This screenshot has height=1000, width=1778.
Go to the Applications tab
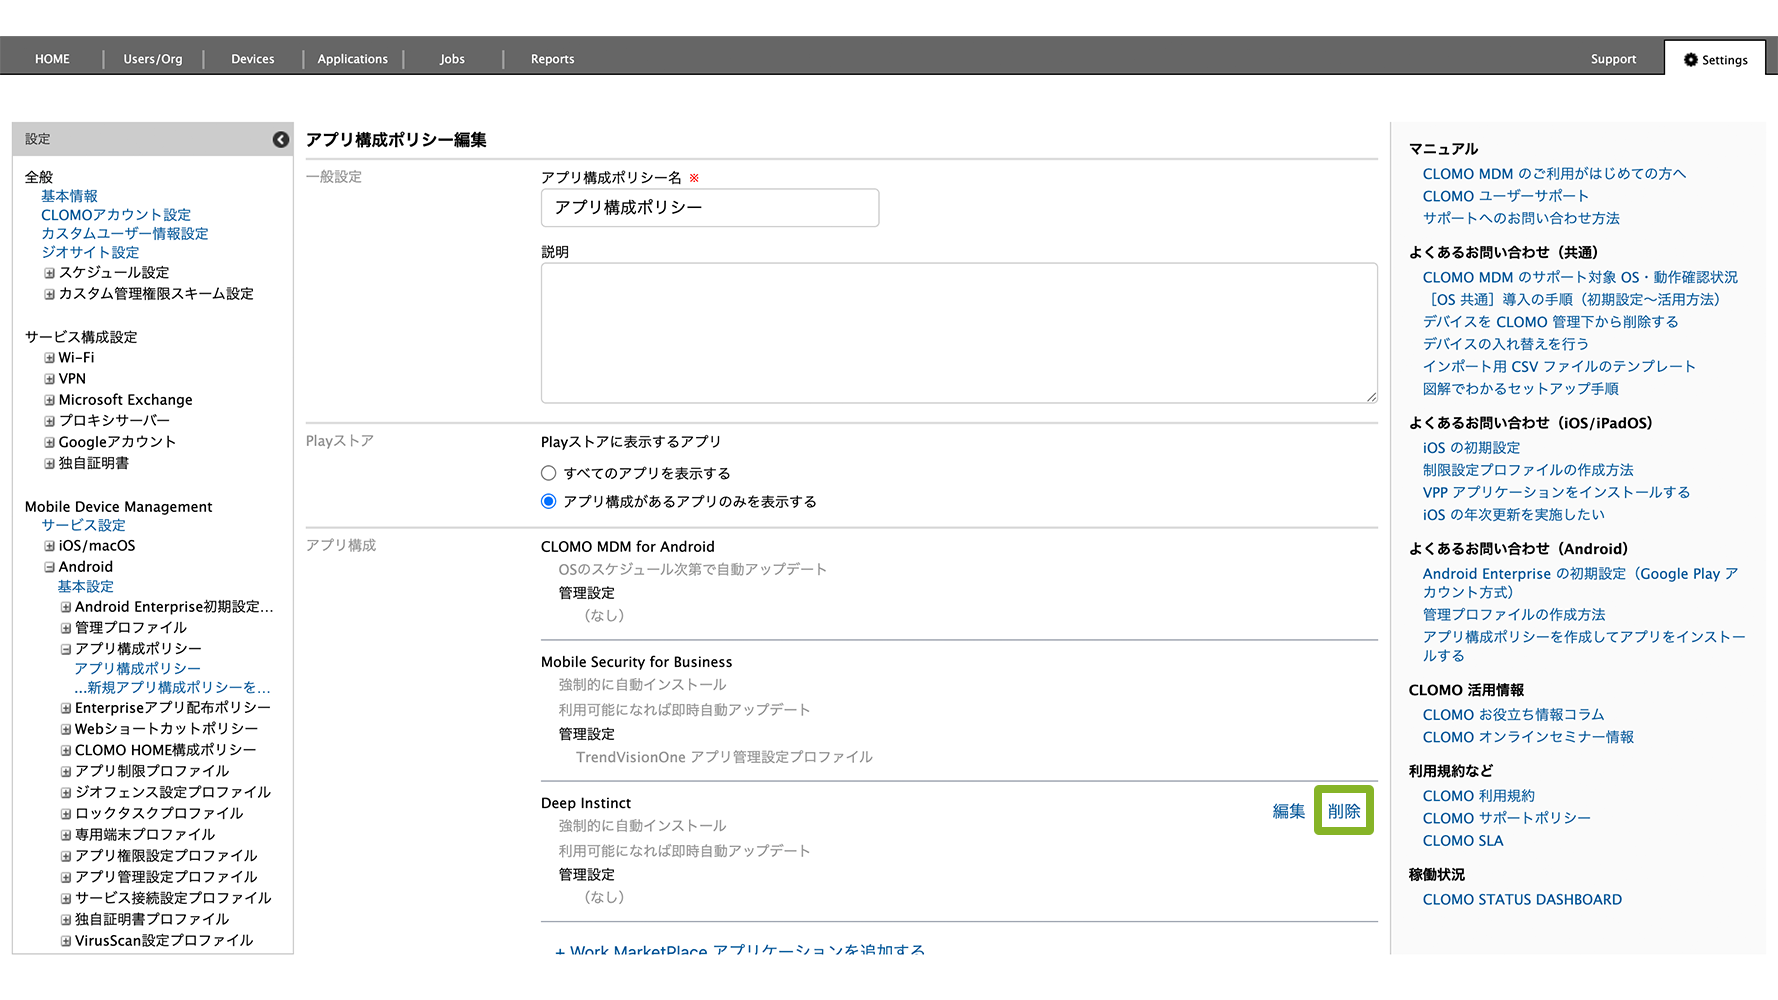tap(352, 59)
